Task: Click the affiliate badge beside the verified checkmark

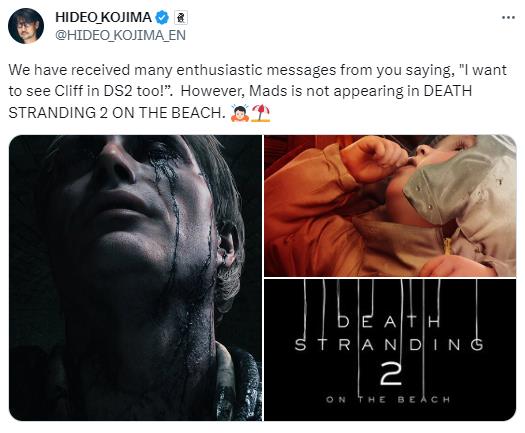Action: coord(181,18)
